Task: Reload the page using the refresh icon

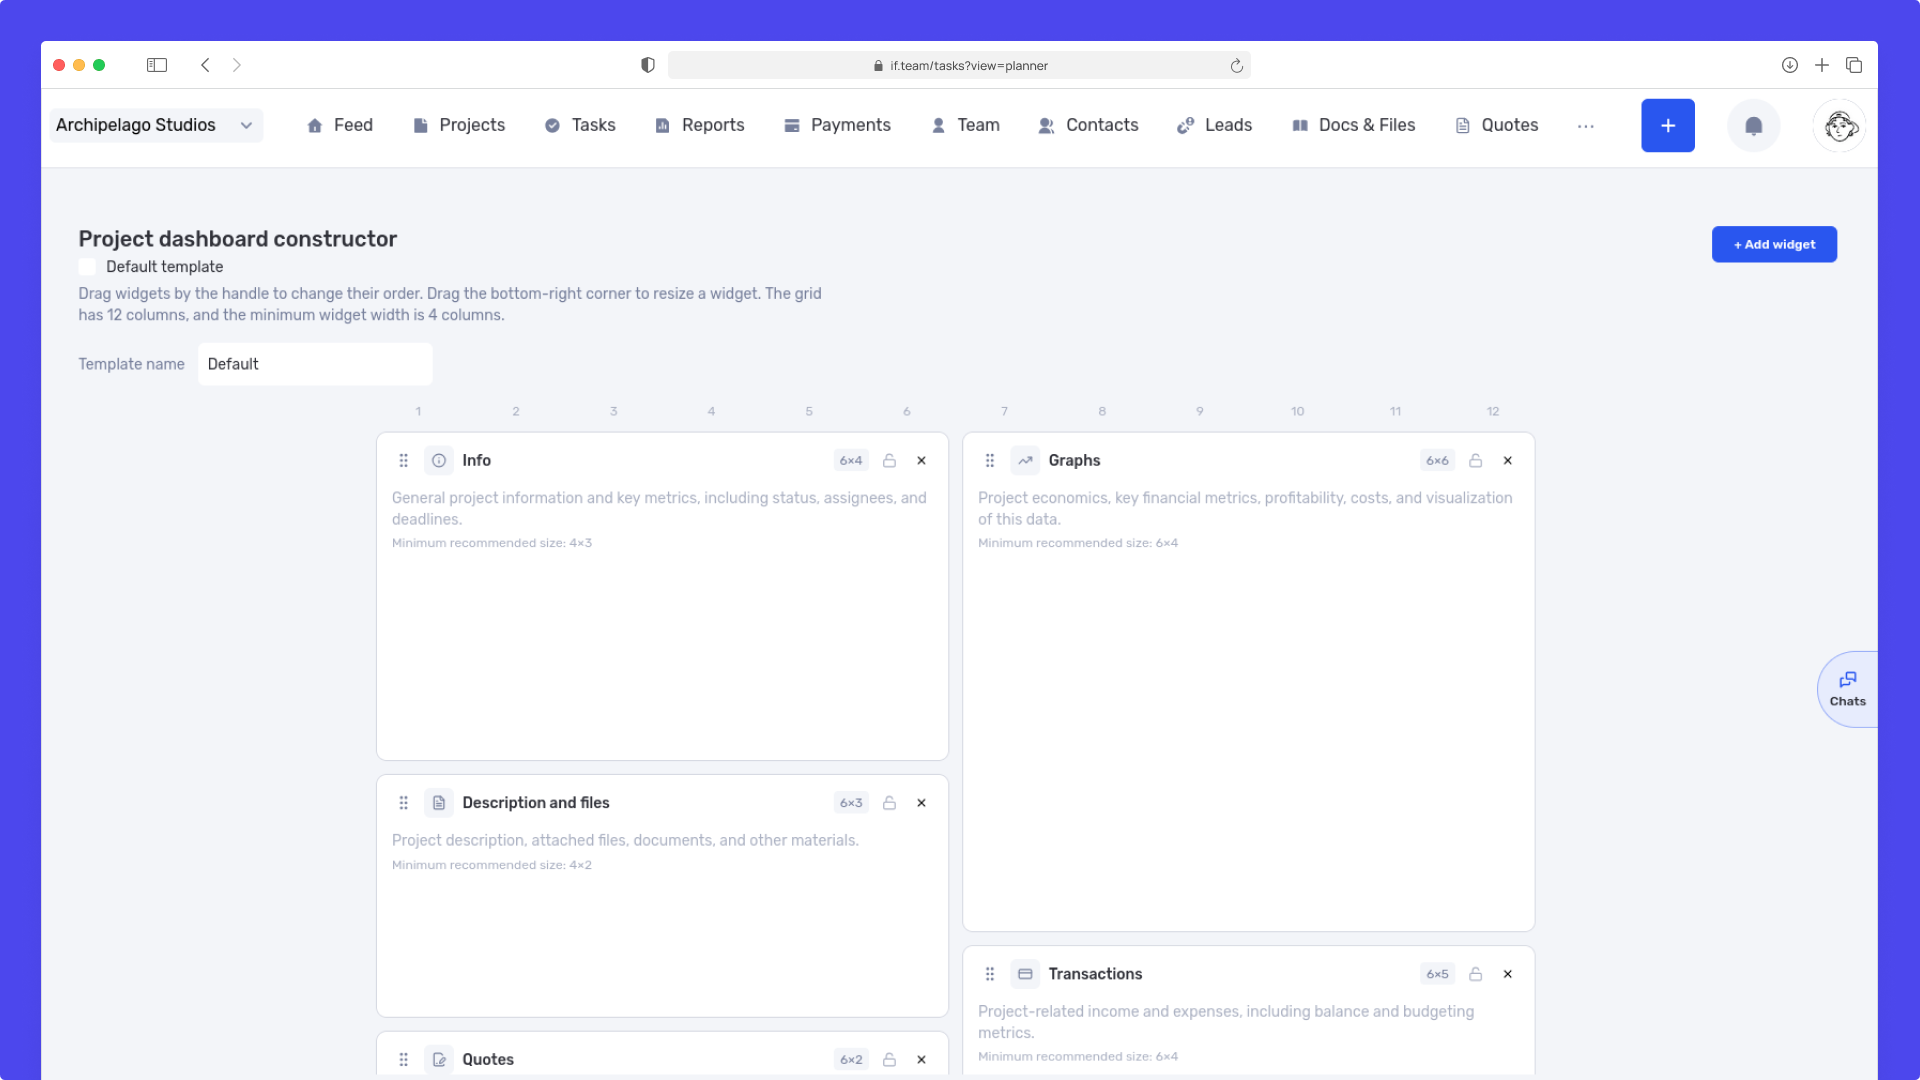Action: pyautogui.click(x=1236, y=66)
